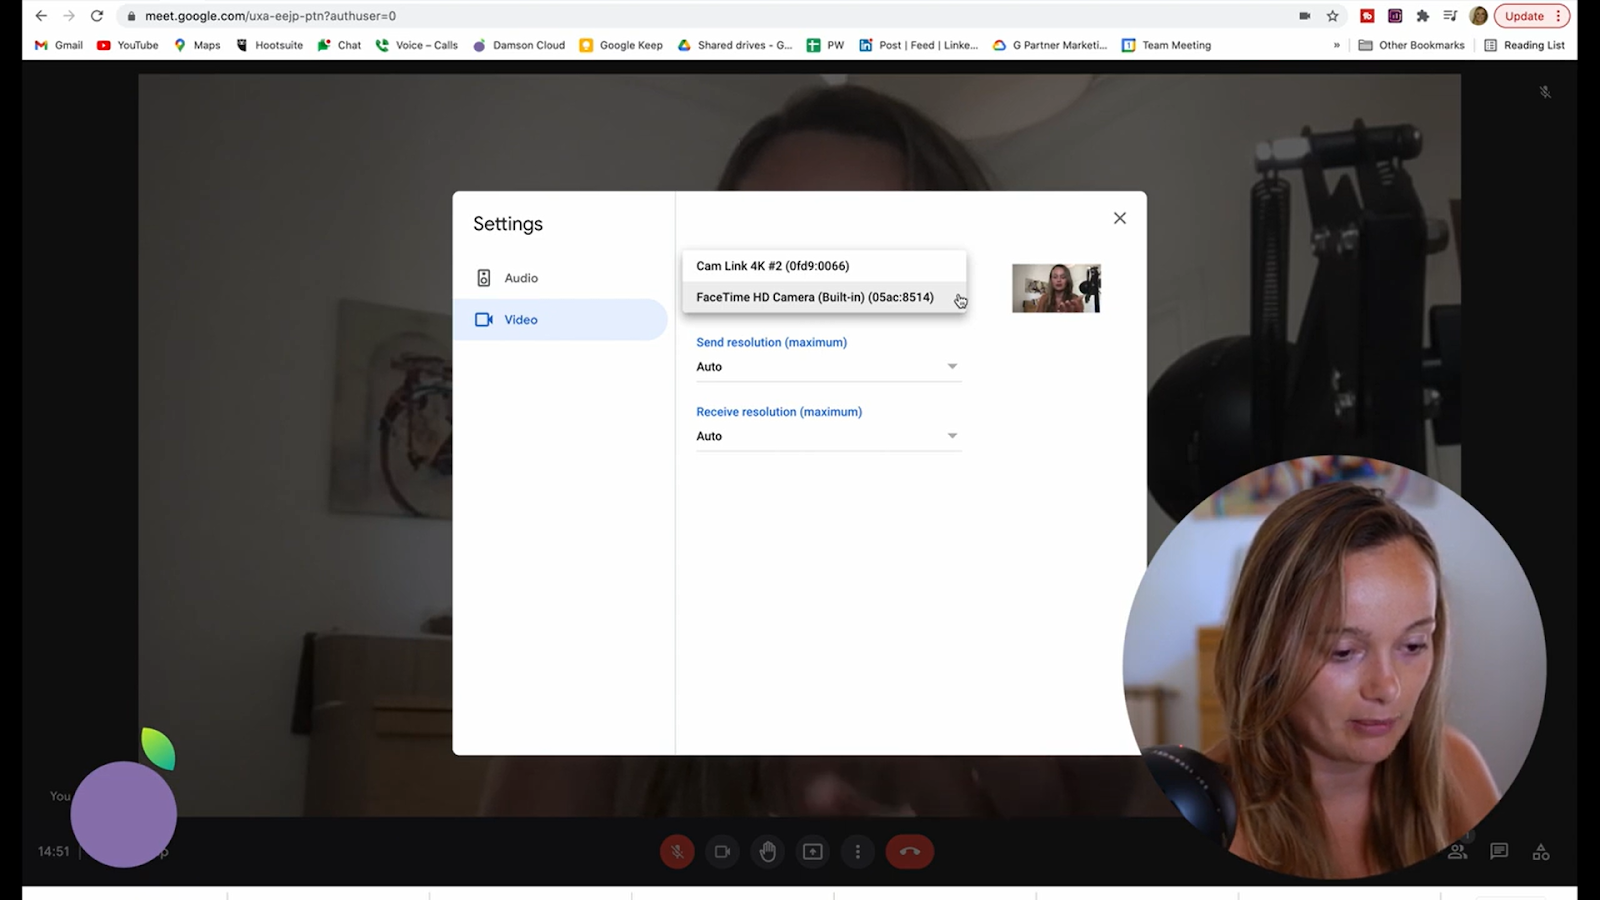Leave call with red hang-up button
1600x900 pixels.
point(910,852)
